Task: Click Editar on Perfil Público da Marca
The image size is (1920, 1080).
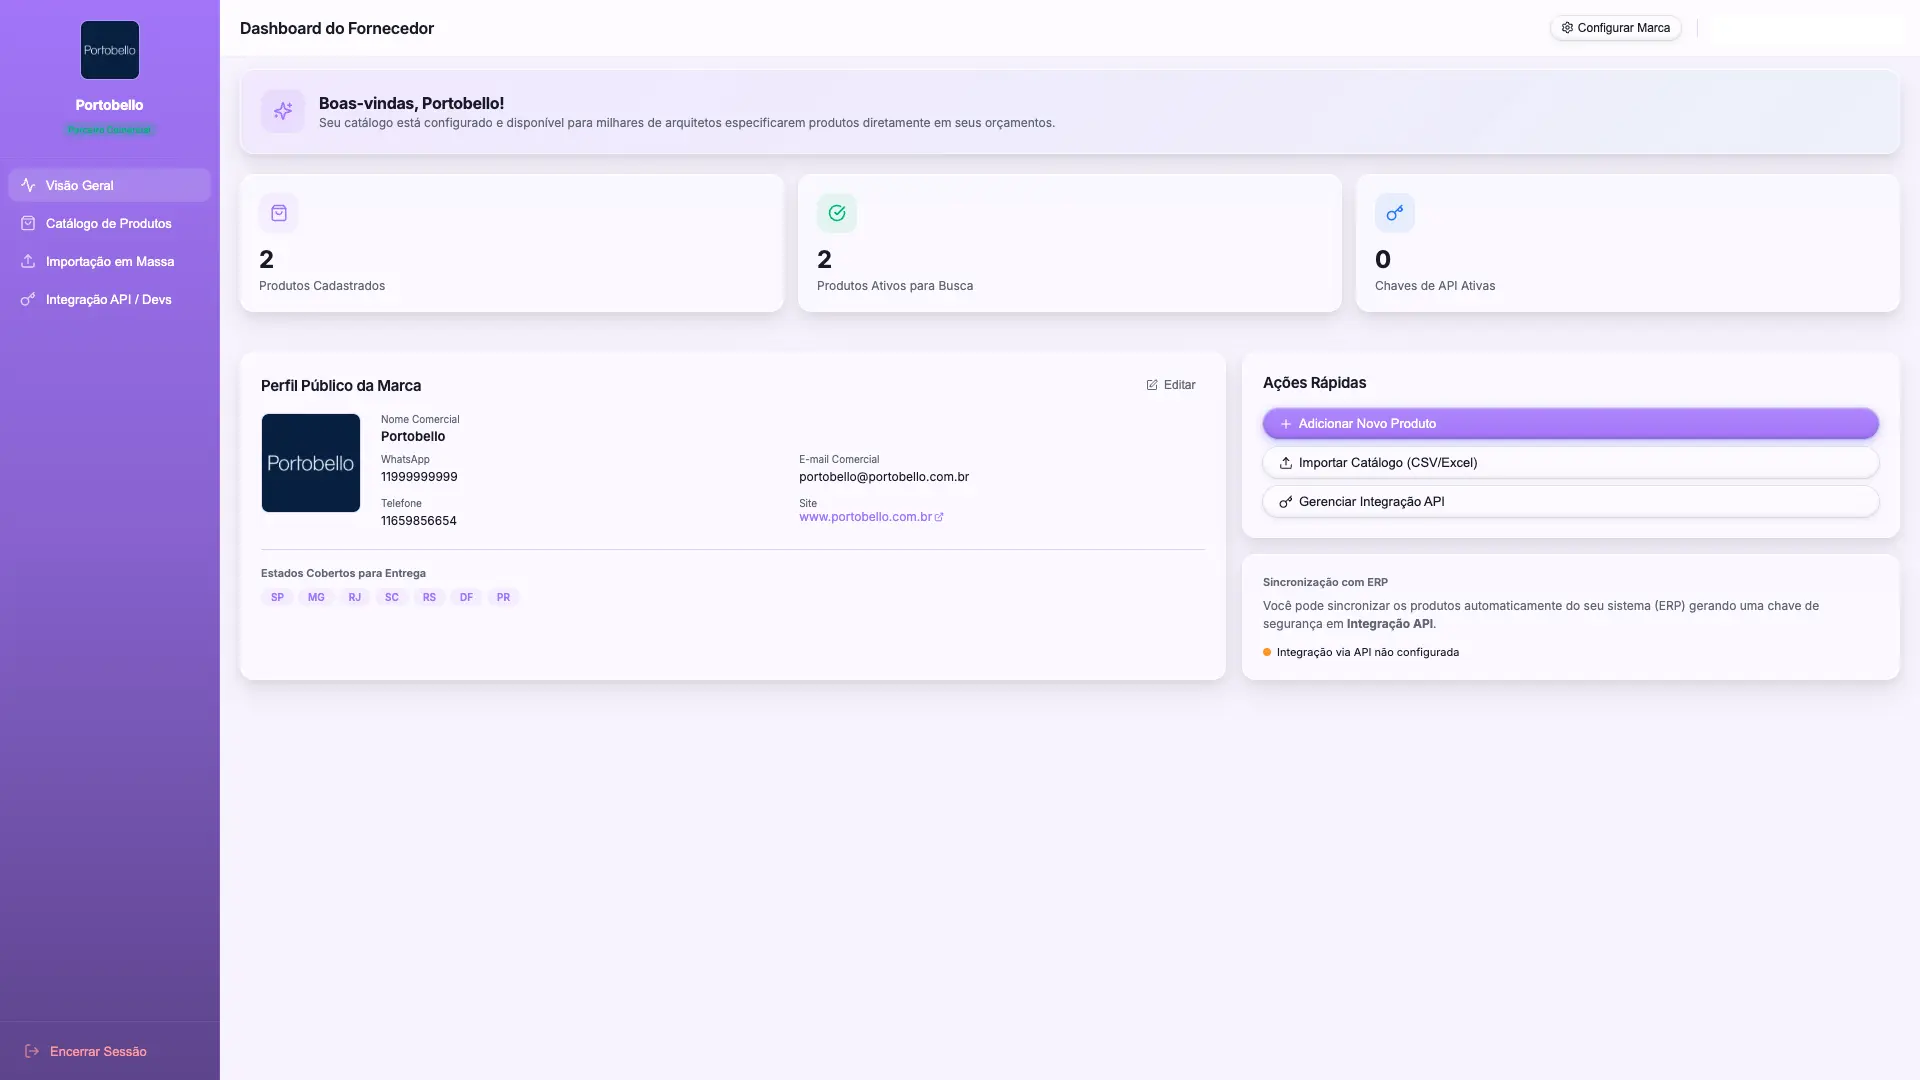Action: coord(1171,385)
